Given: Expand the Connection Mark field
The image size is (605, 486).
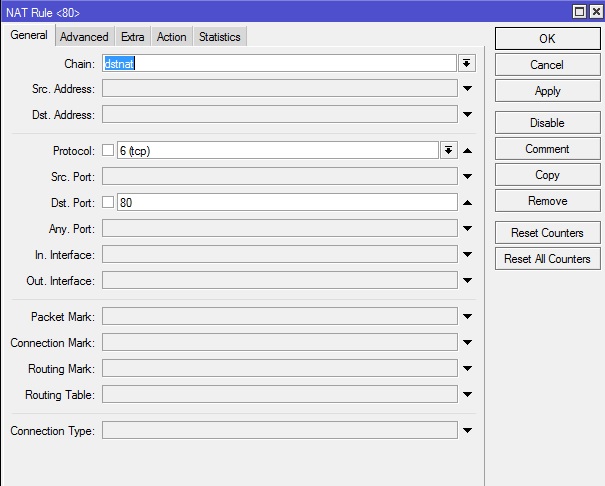Looking at the screenshot, I should (467, 343).
